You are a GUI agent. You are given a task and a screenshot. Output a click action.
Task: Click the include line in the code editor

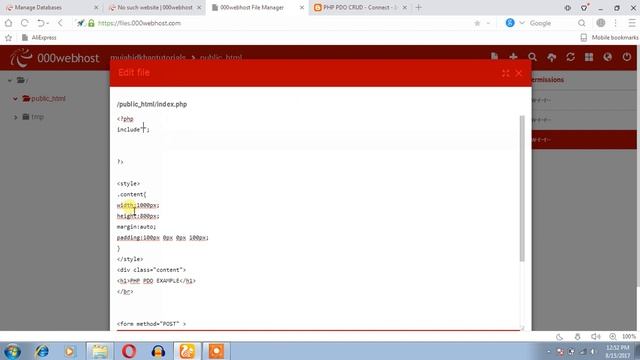point(133,129)
